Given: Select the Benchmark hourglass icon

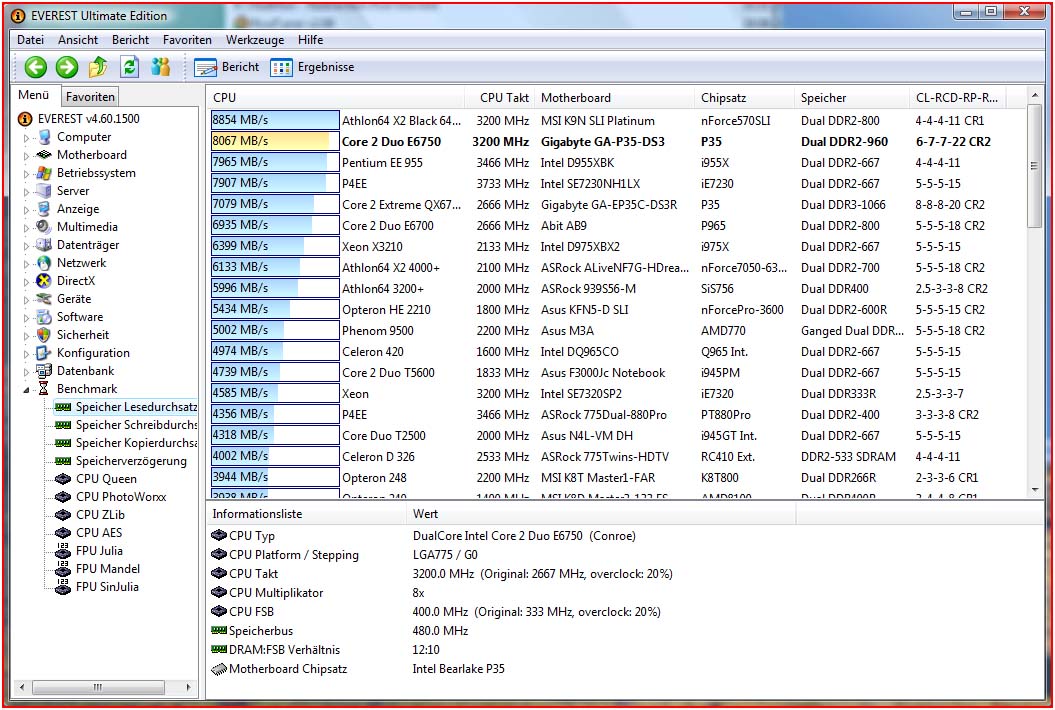Looking at the screenshot, I should pyautogui.click(x=44, y=388).
